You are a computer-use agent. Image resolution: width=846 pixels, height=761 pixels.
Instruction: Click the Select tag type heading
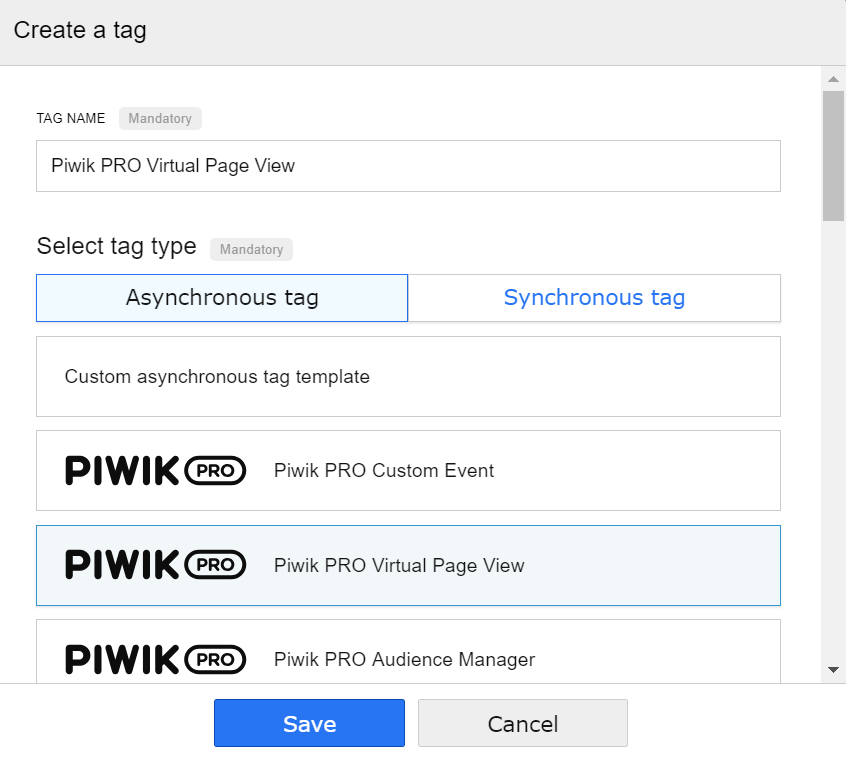(117, 247)
